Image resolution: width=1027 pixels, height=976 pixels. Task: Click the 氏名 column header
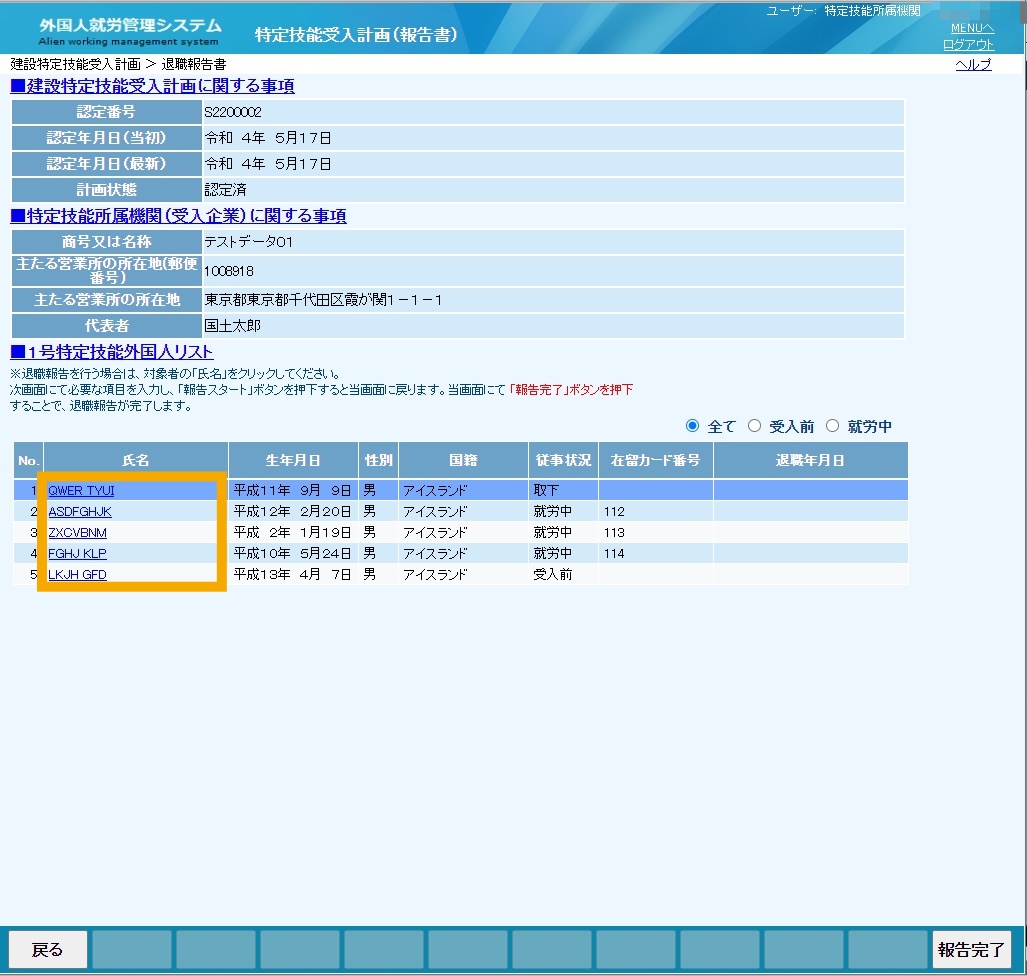tap(136, 460)
